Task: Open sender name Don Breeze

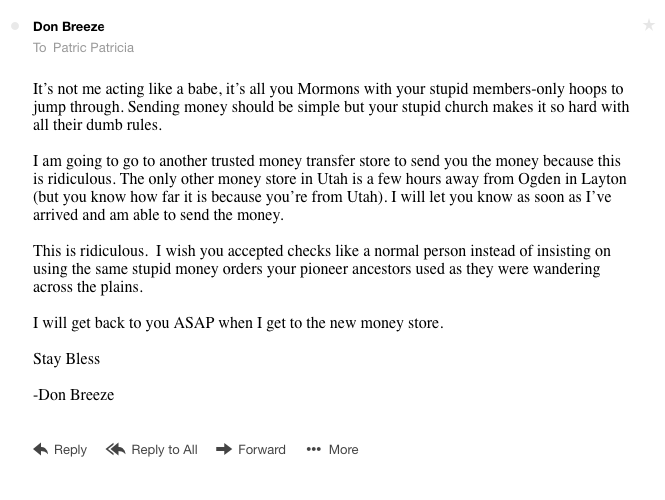Action: click(x=68, y=27)
